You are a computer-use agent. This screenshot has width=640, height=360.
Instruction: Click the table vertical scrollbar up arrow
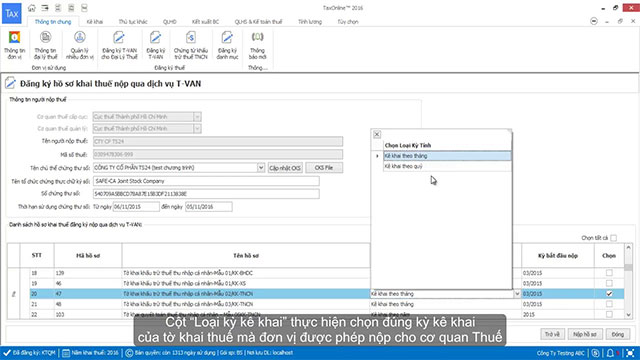pyautogui.click(x=628, y=247)
